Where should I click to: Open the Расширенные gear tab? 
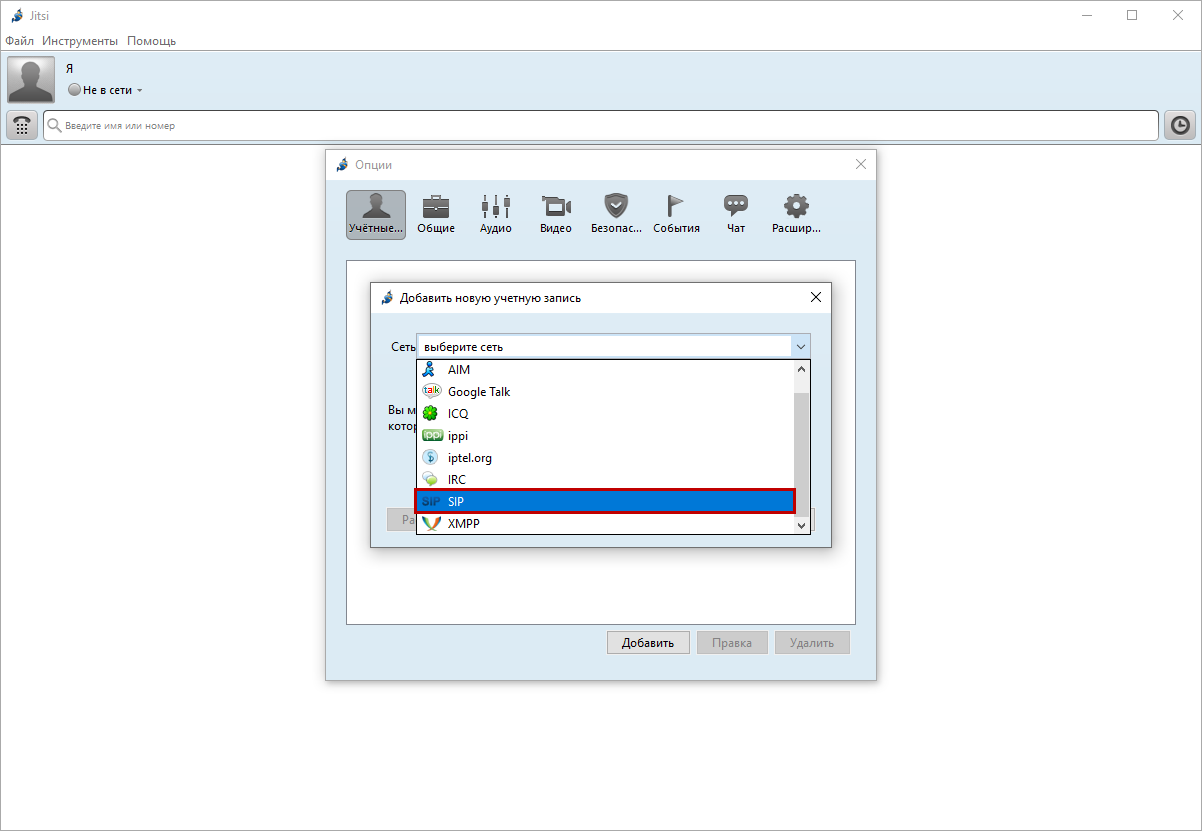pyautogui.click(x=796, y=215)
